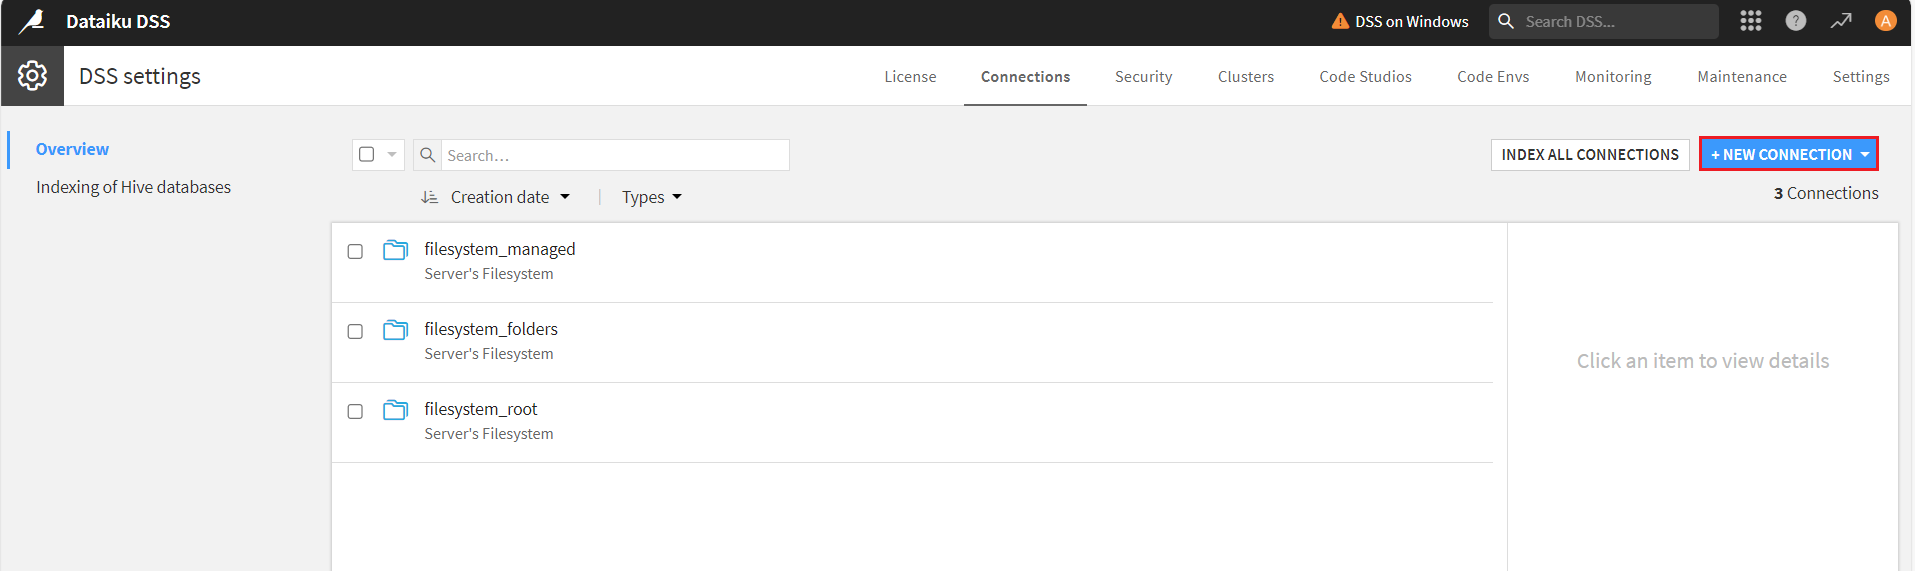Click the activity trend arrow icon
Image resolution: width=1915 pixels, height=571 pixels.
[1841, 21]
